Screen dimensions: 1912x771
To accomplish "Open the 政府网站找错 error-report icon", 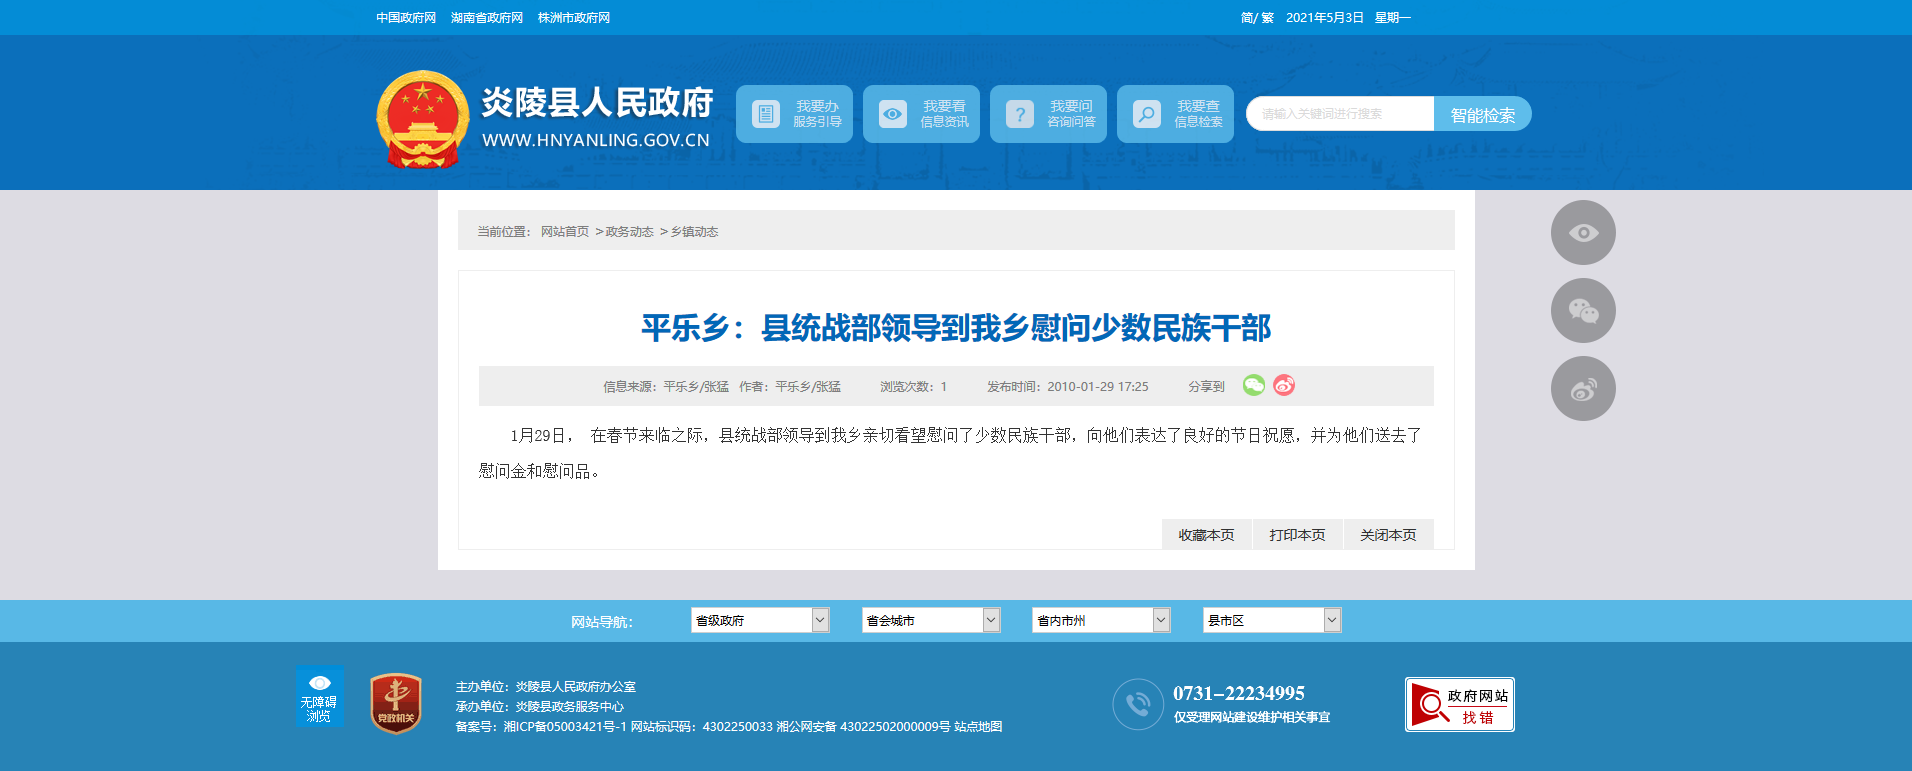I will click(x=1459, y=705).
